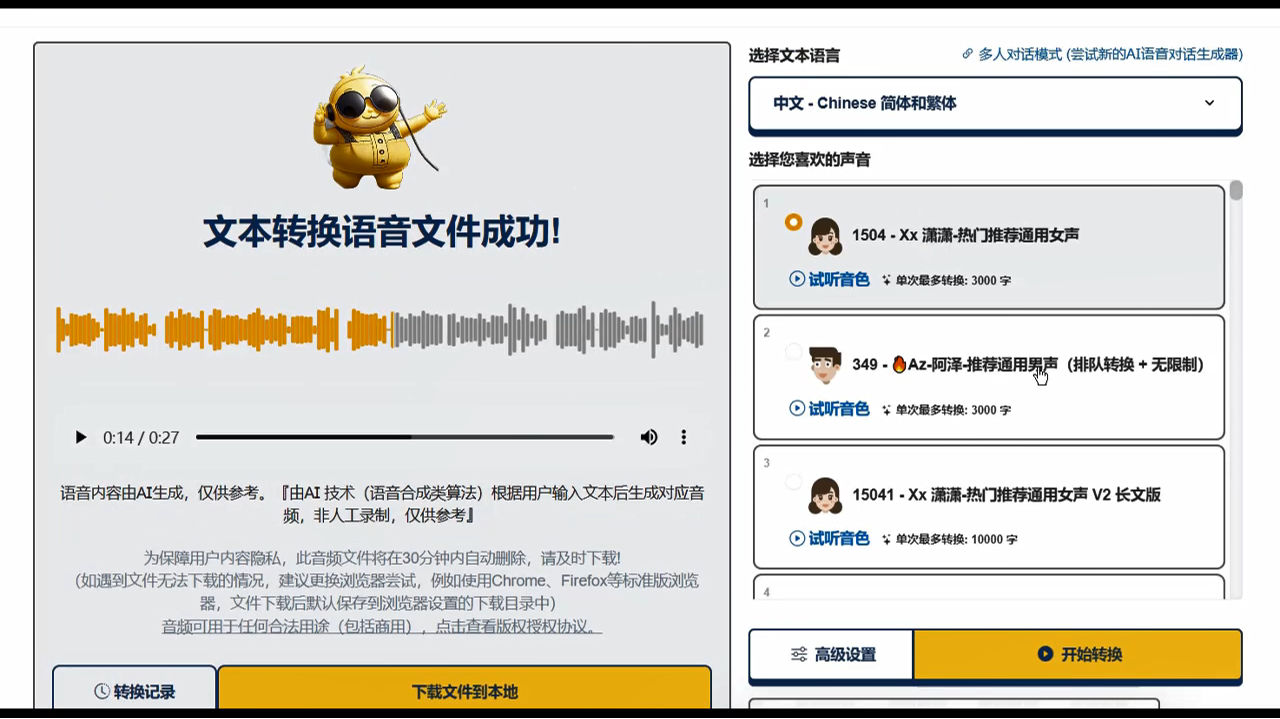The height and width of the screenshot is (719, 1280).
Task: Click the chain icon beside 多人对话模式
Action: [x=967, y=54]
